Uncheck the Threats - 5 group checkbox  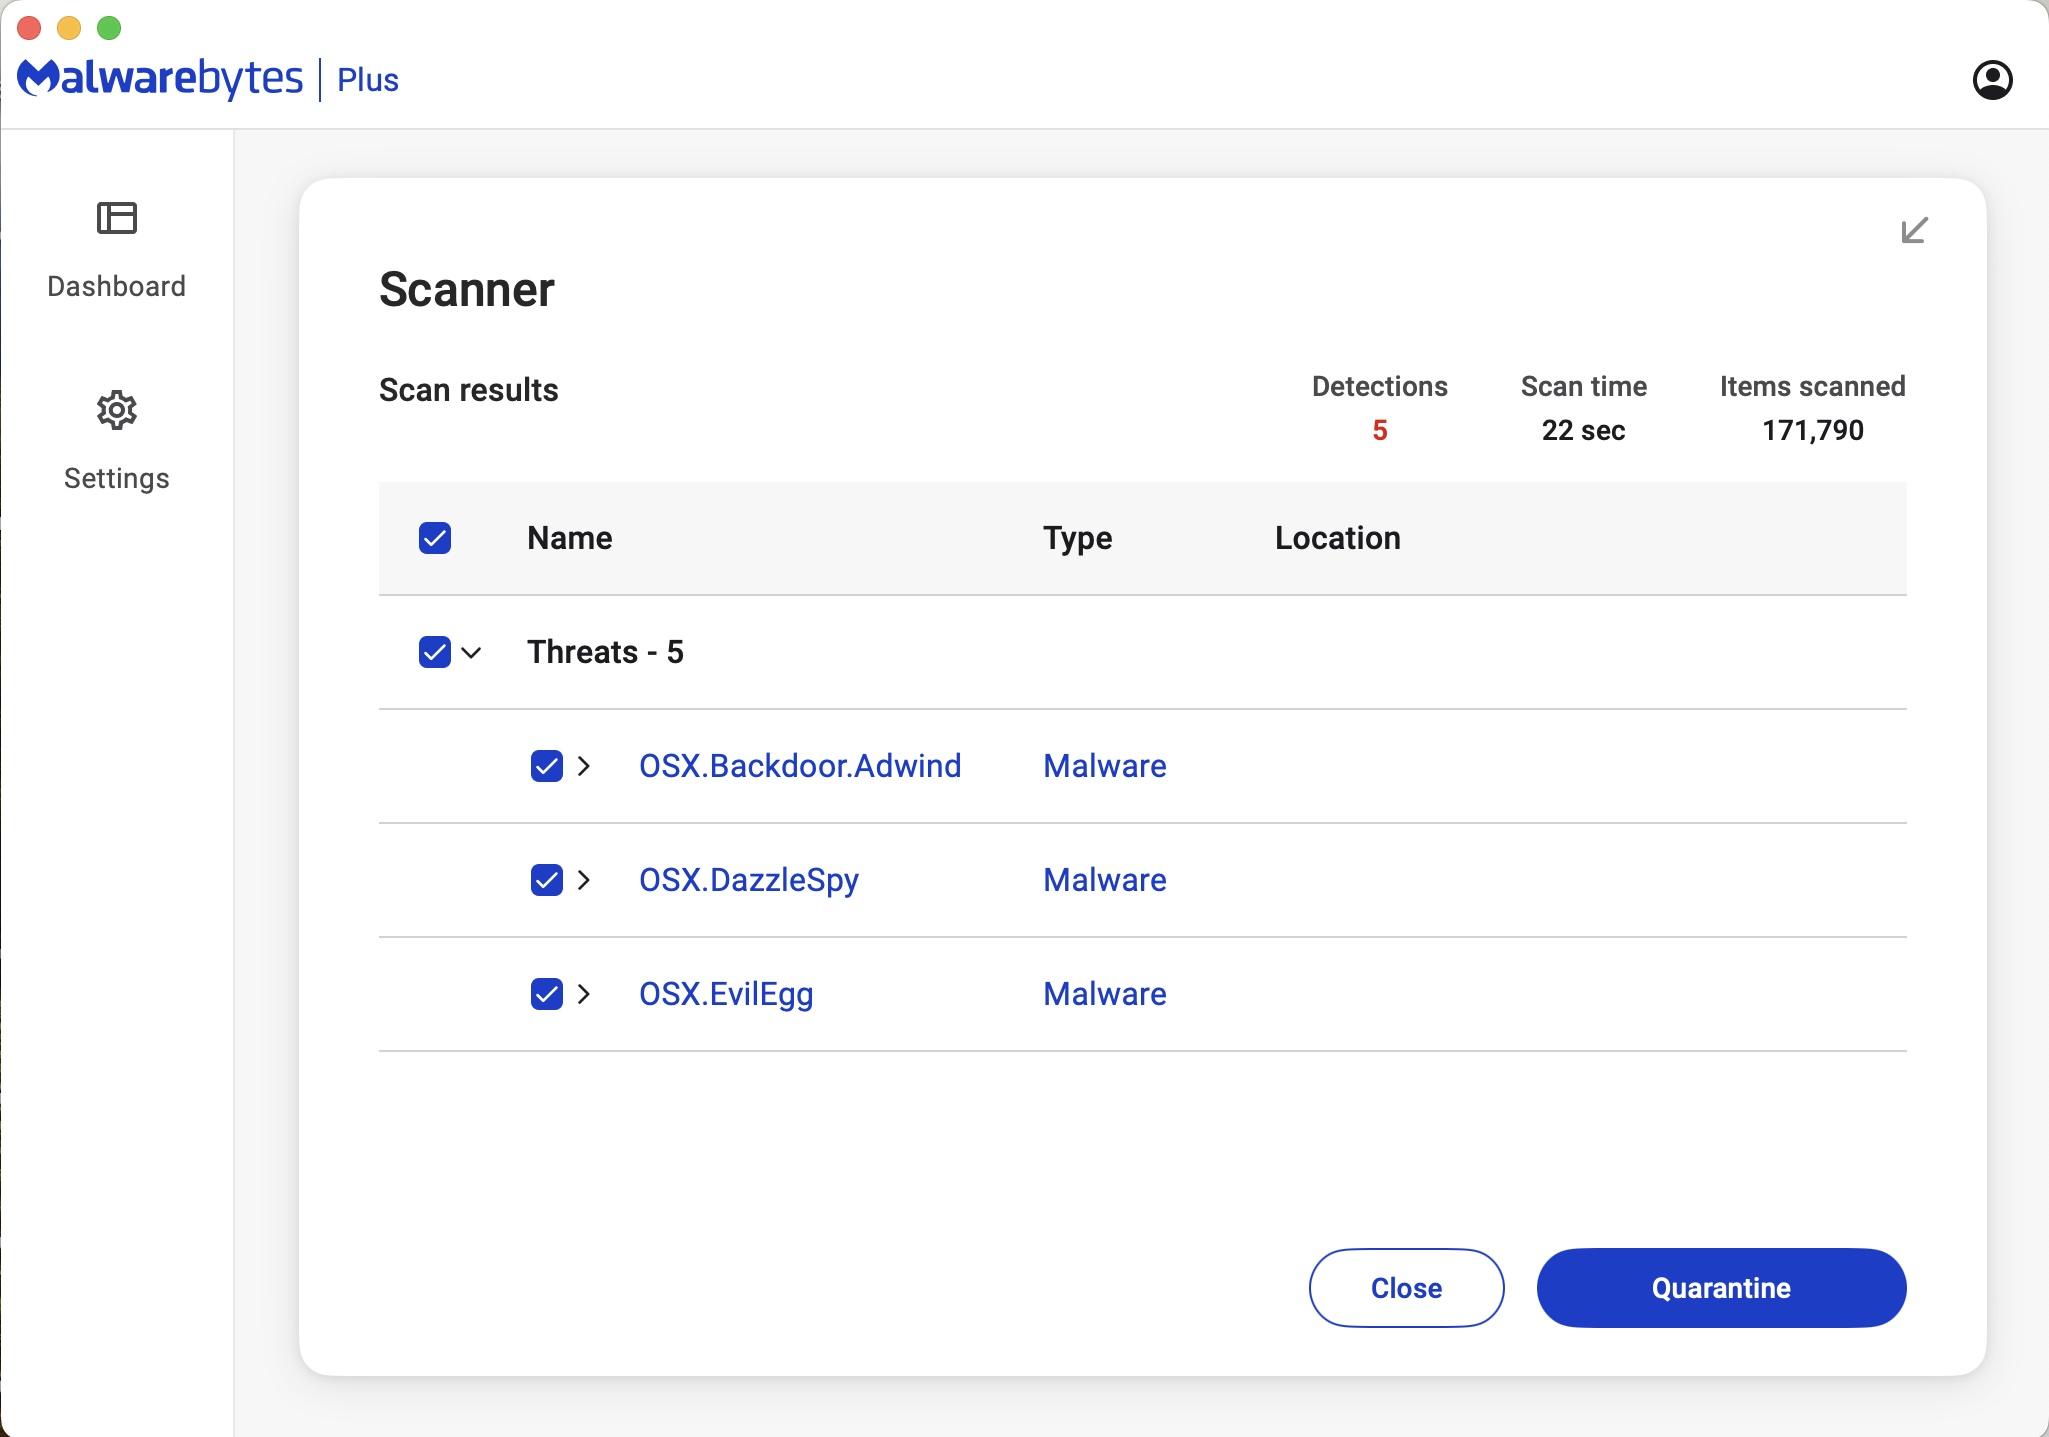435,652
